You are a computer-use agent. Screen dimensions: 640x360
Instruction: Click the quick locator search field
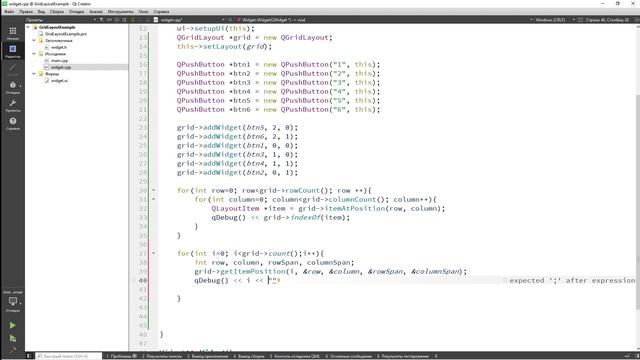click(x=68, y=356)
